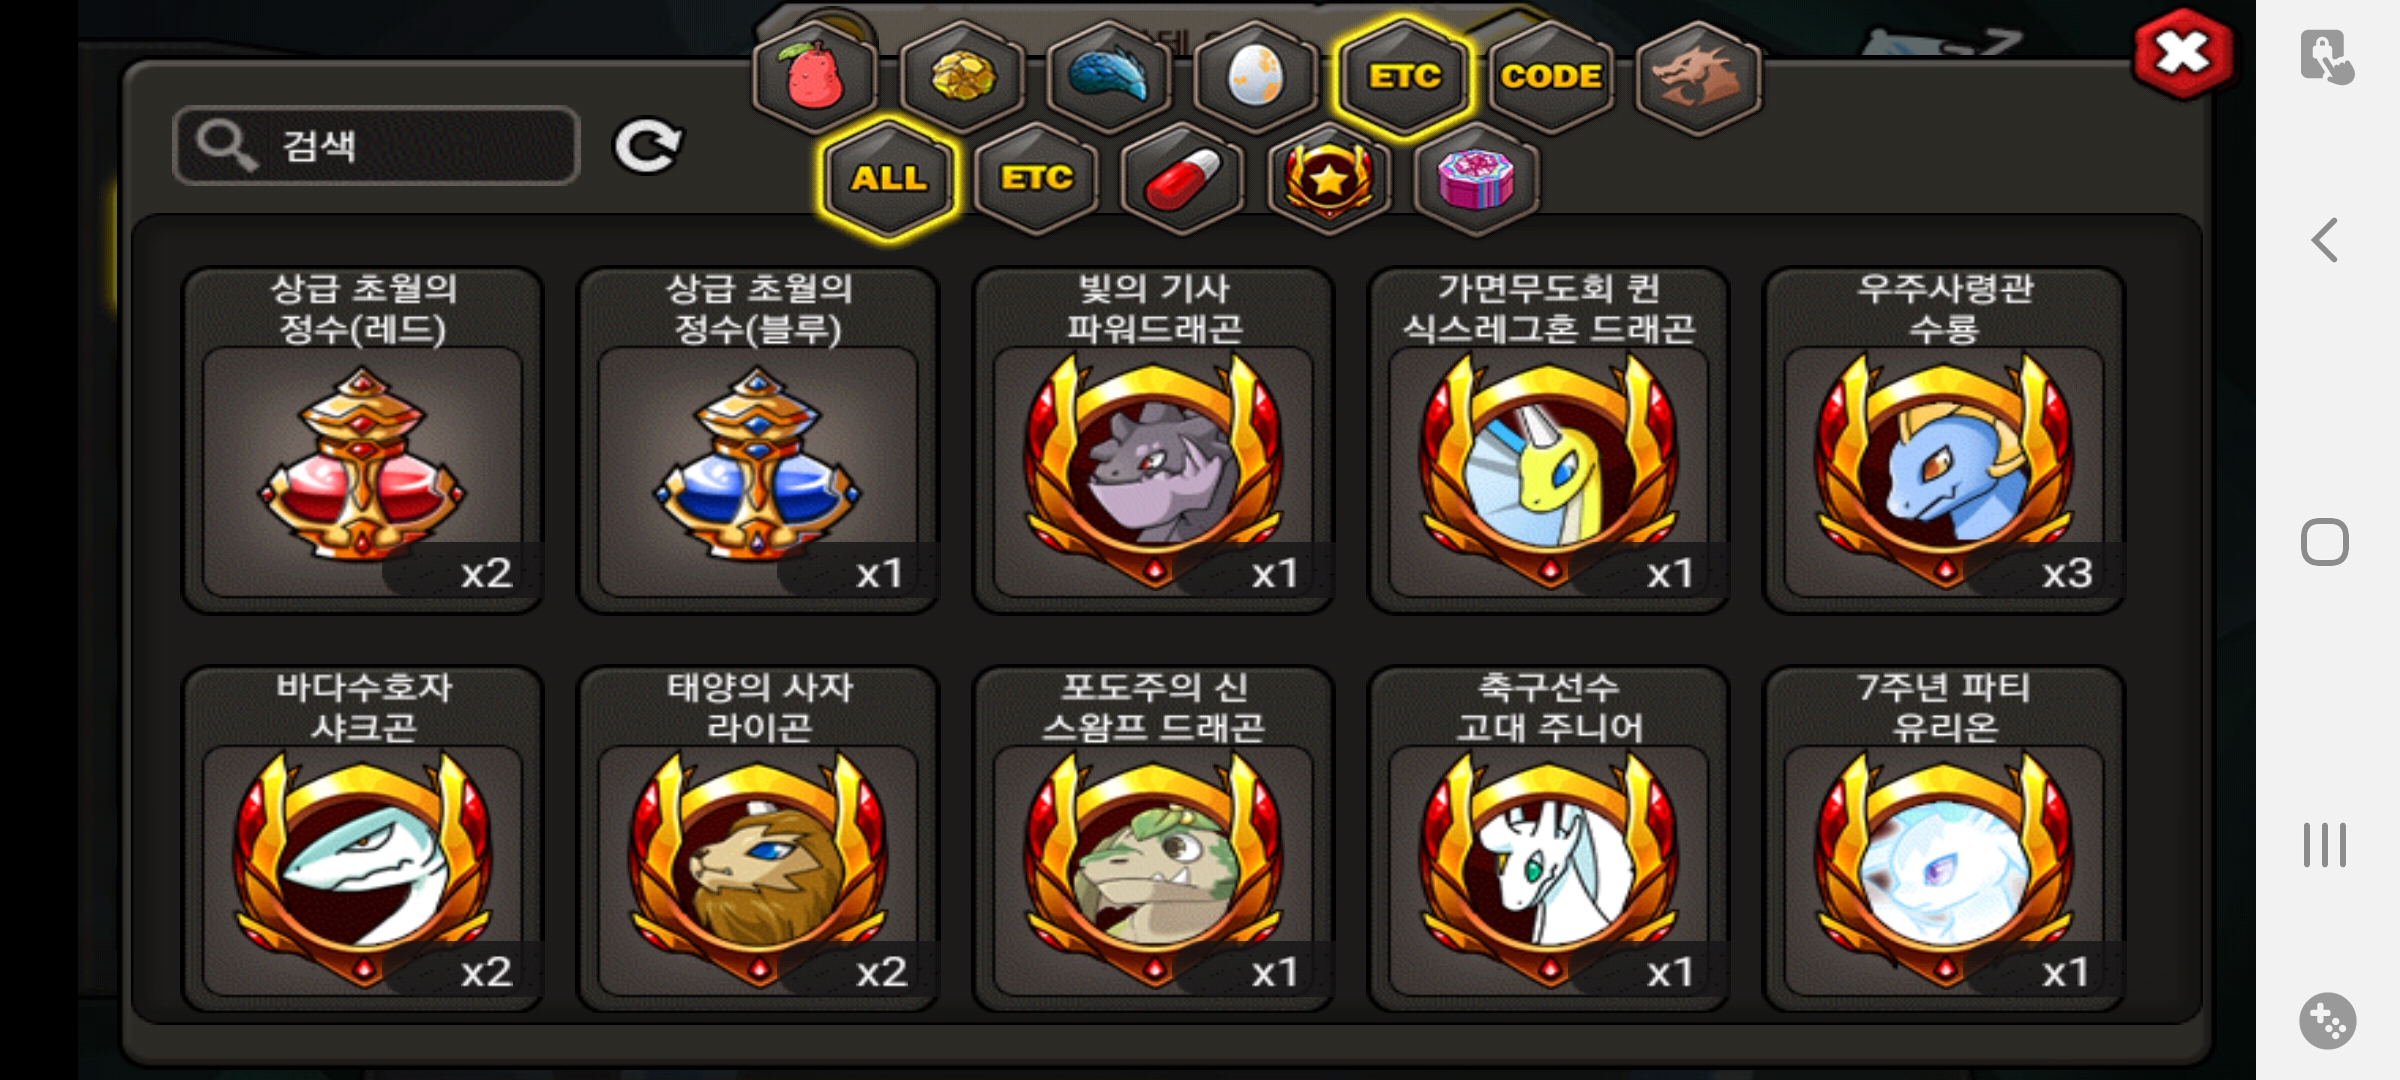Filter by red capsule pill icon
The height and width of the screenshot is (1080, 2400).
[x=1183, y=180]
